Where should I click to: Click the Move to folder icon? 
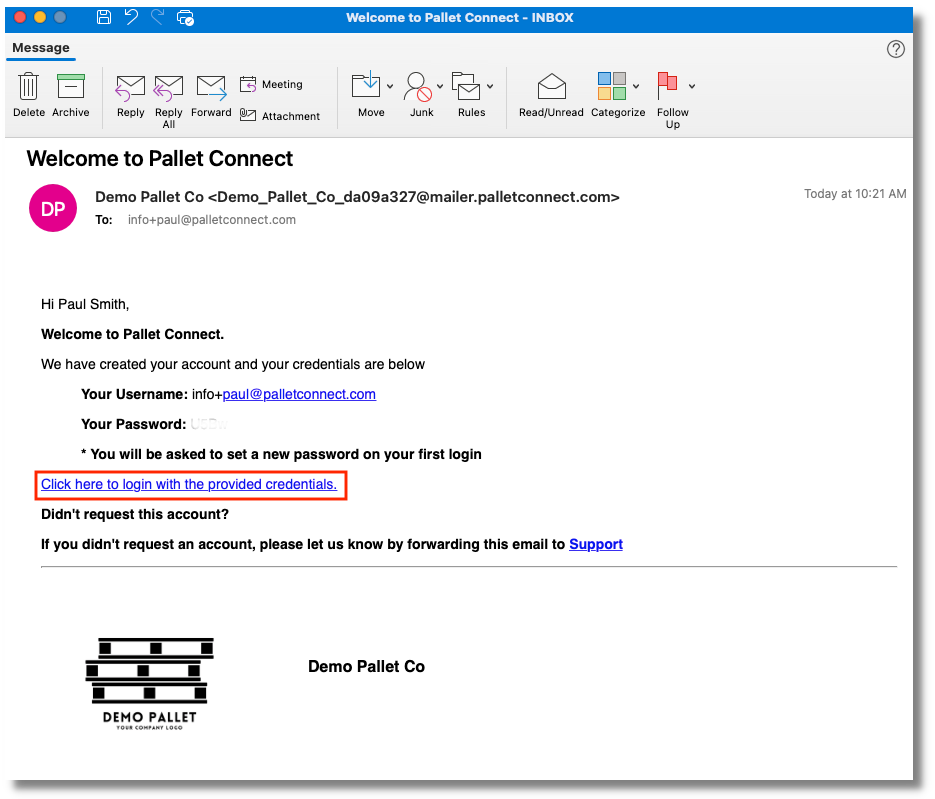(366, 86)
